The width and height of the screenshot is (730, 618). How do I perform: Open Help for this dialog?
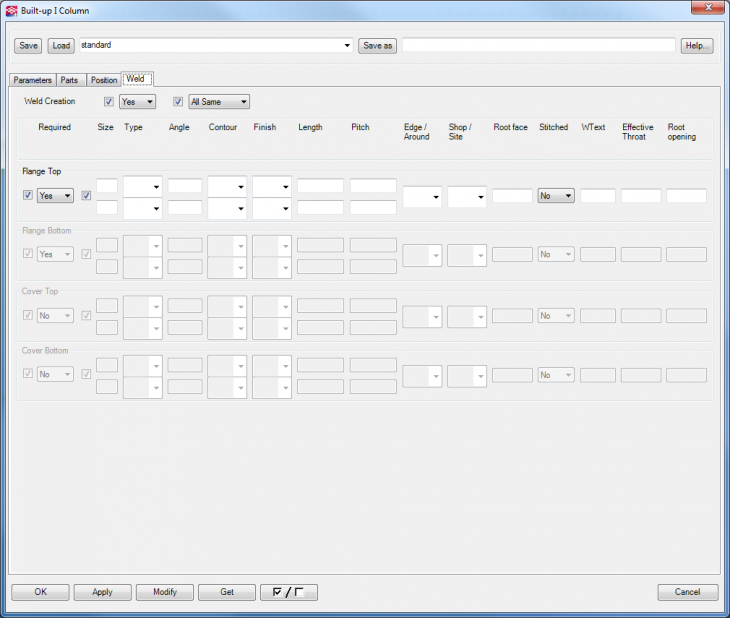(697, 46)
